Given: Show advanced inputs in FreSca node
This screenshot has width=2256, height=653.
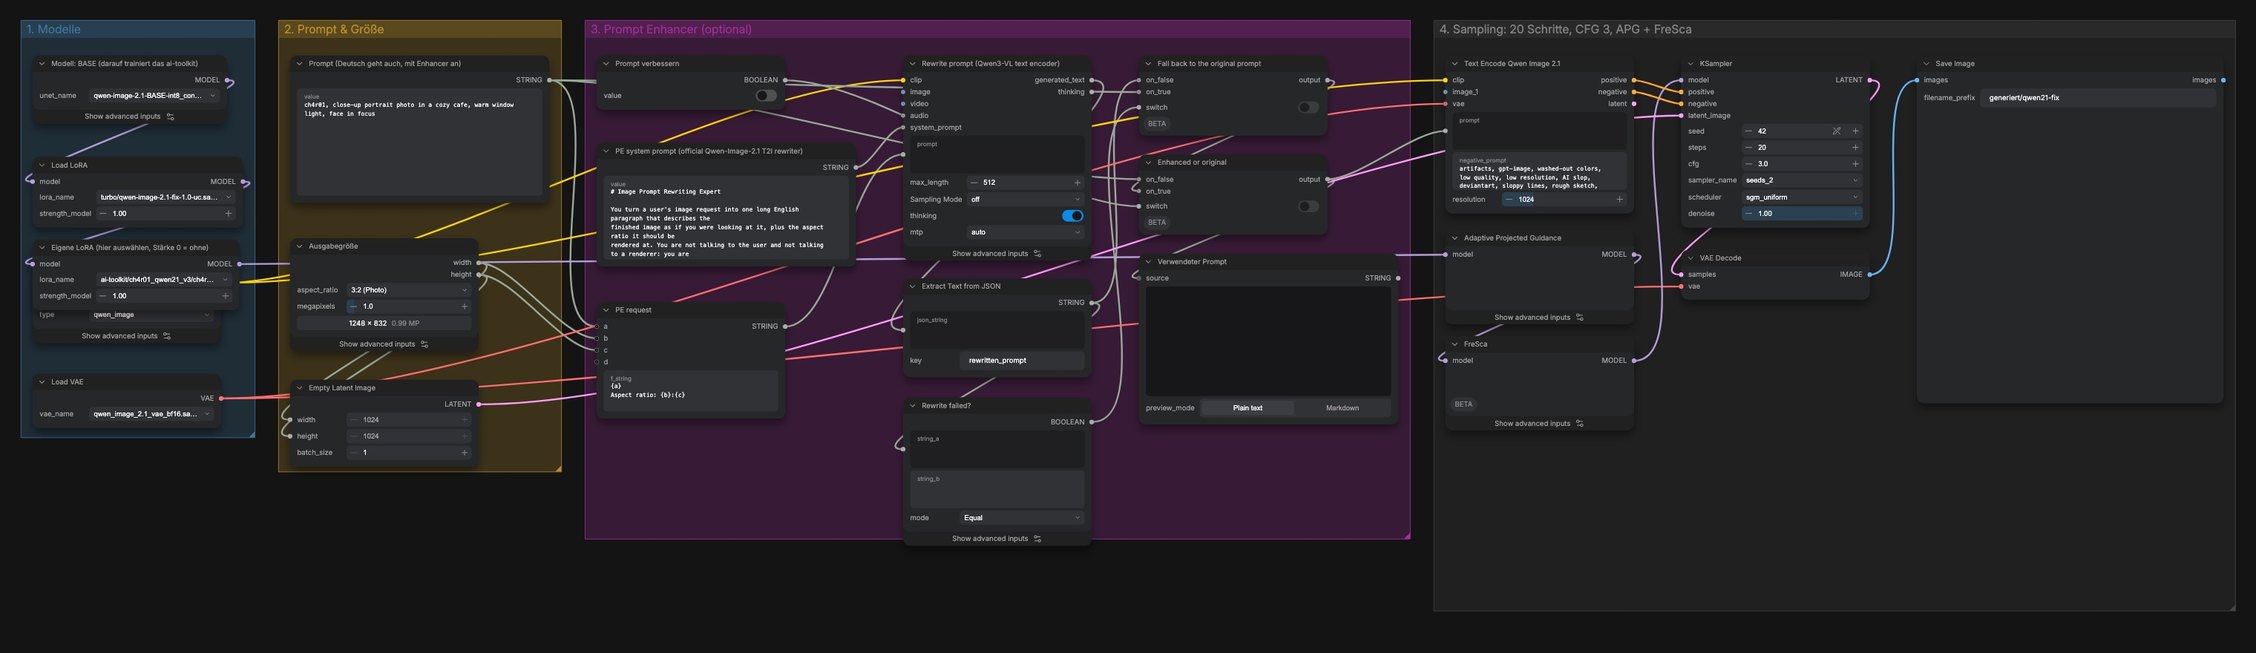Looking at the screenshot, I should 1539,424.
